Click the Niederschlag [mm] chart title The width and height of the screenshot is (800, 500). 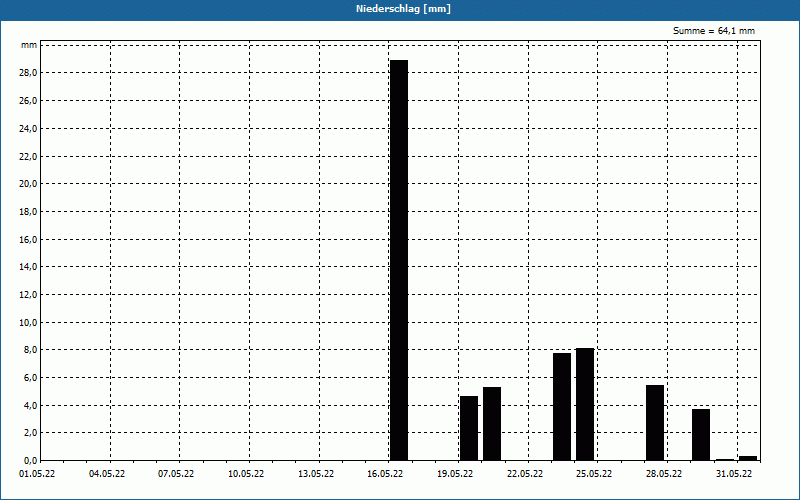coord(403,9)
